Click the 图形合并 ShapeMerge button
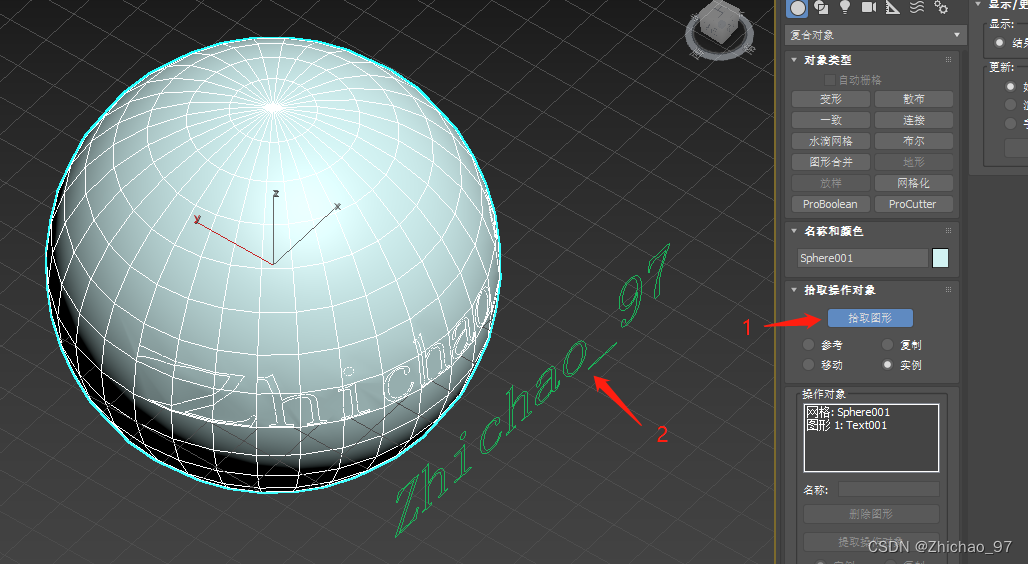The width and height of the screenshot is (1028, 564). 831,162
